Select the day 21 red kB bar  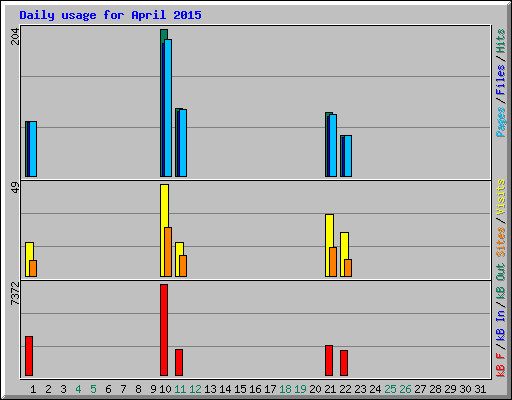[x=329, y=361]
